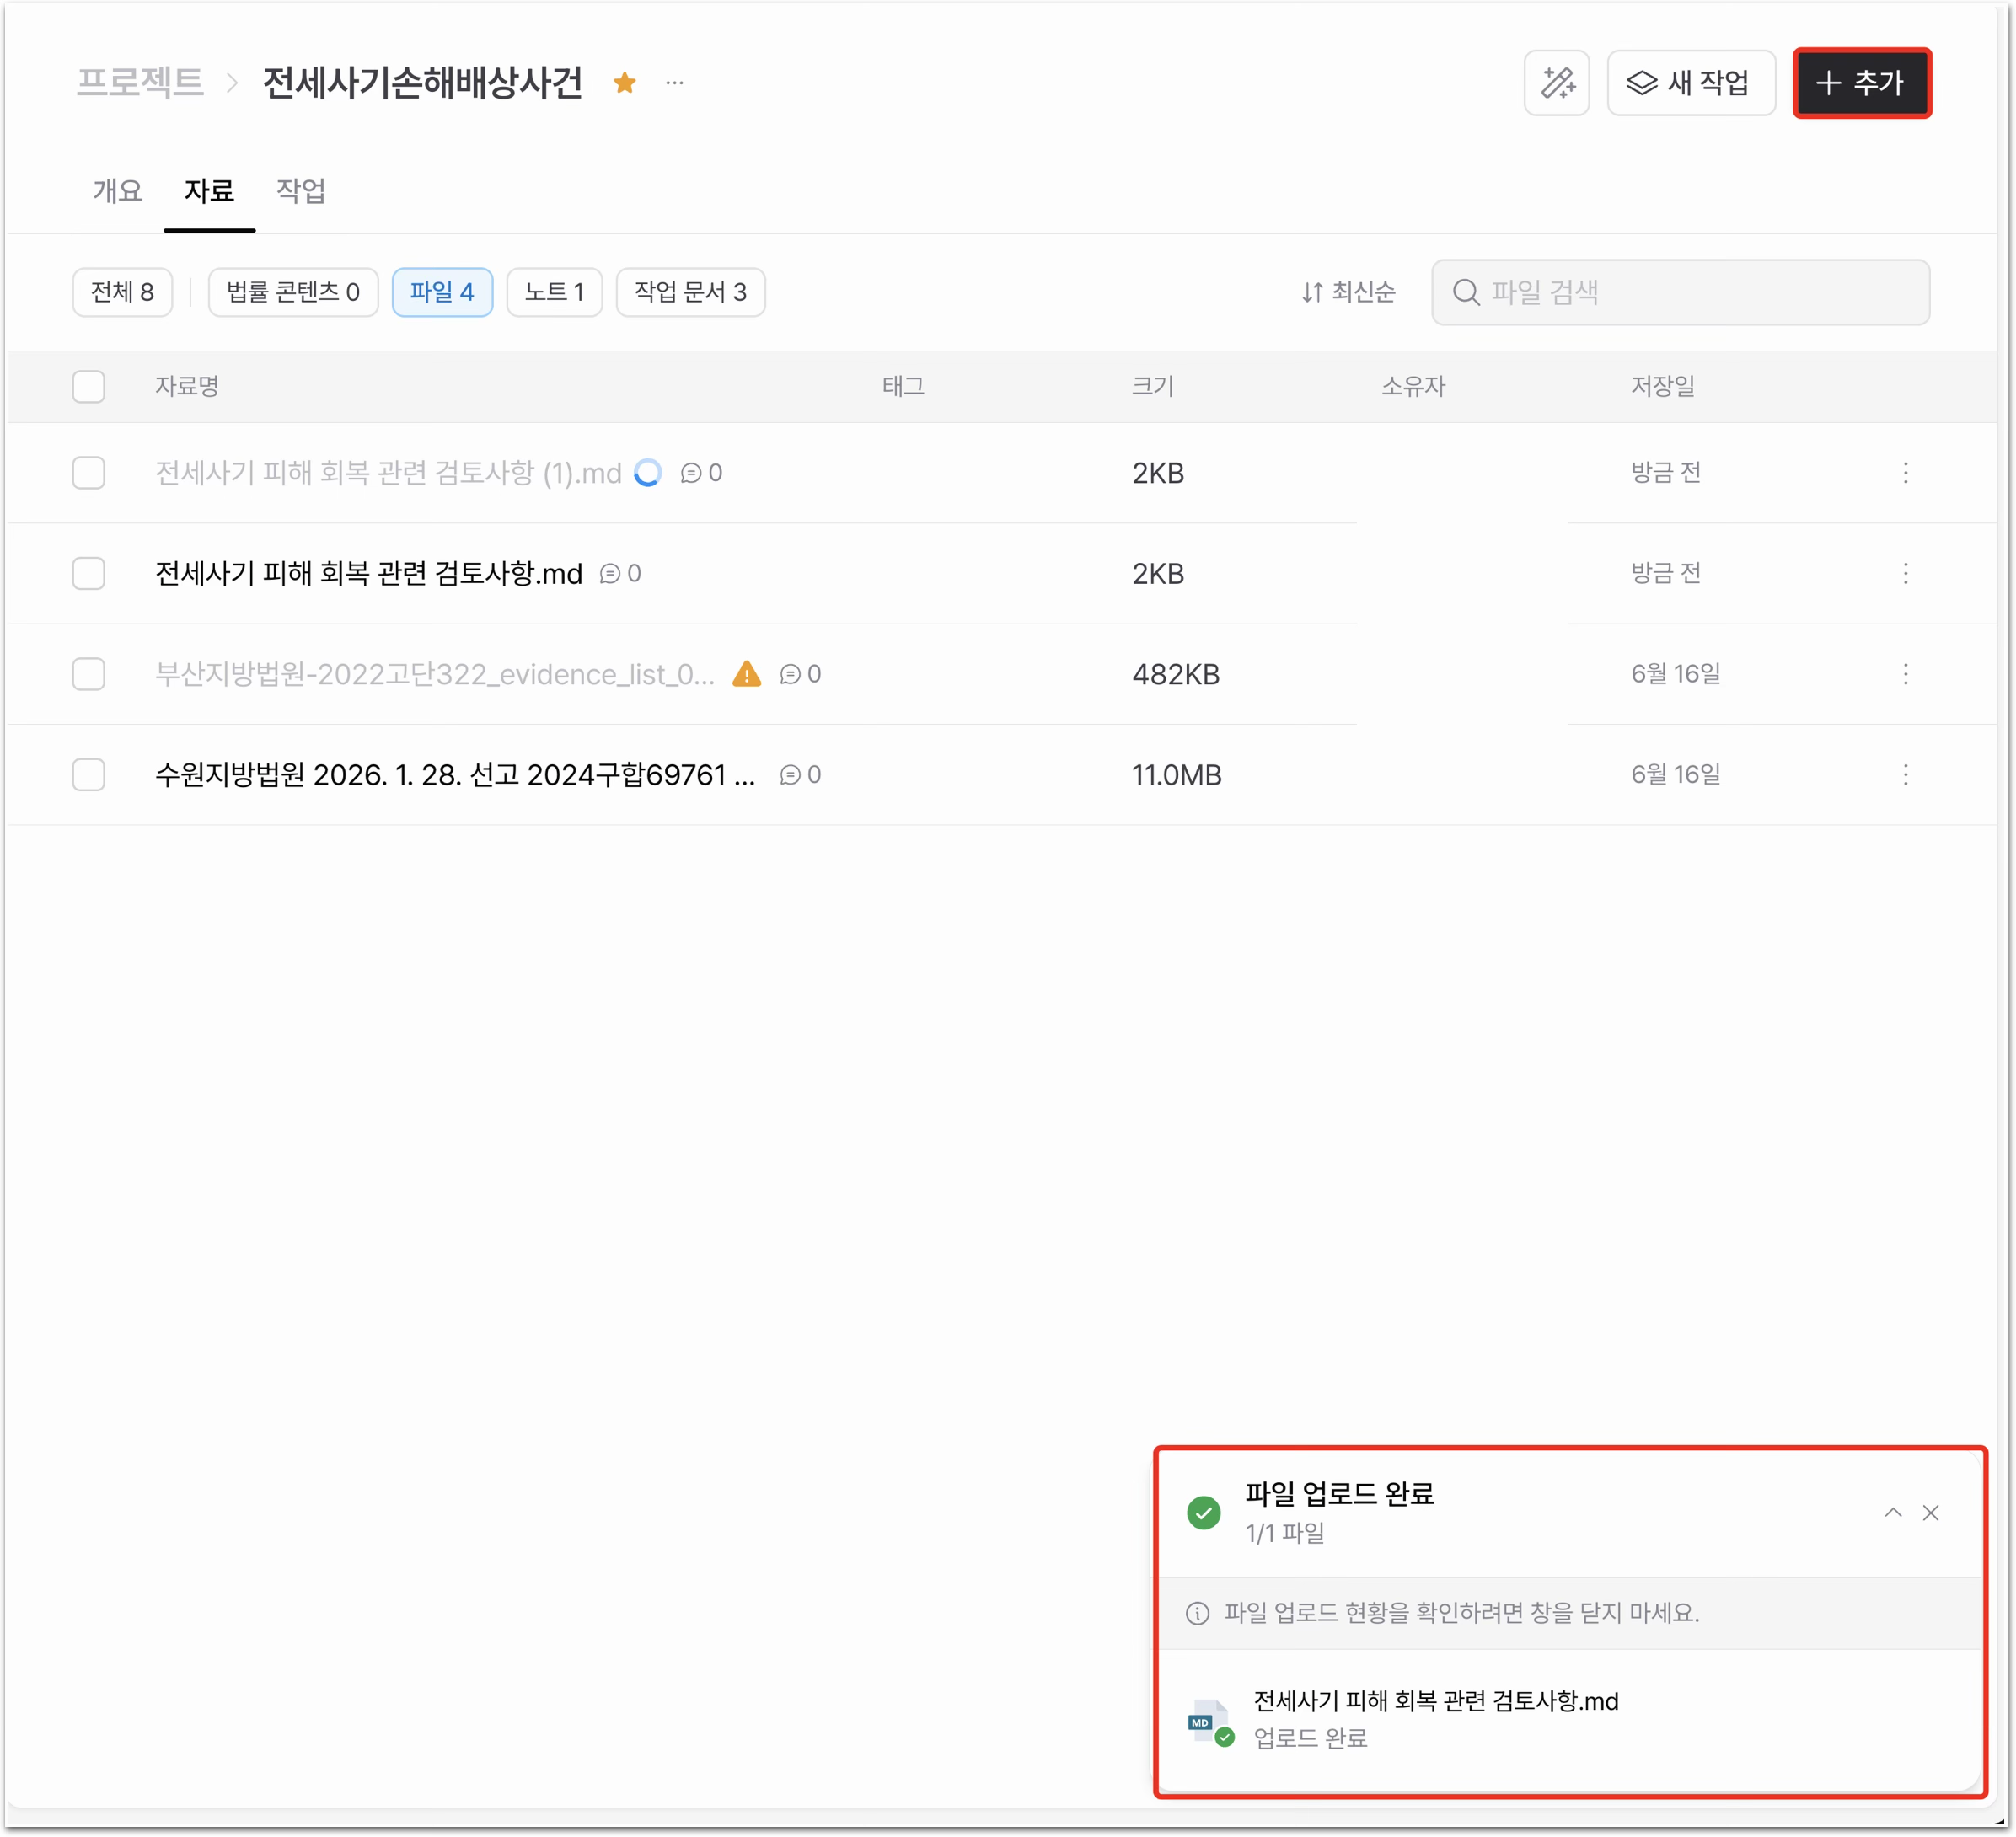Open the kebab menu for 수원지방법원 file row
Screen dimensions: 2016x1837
click(x=1905, y=775)
